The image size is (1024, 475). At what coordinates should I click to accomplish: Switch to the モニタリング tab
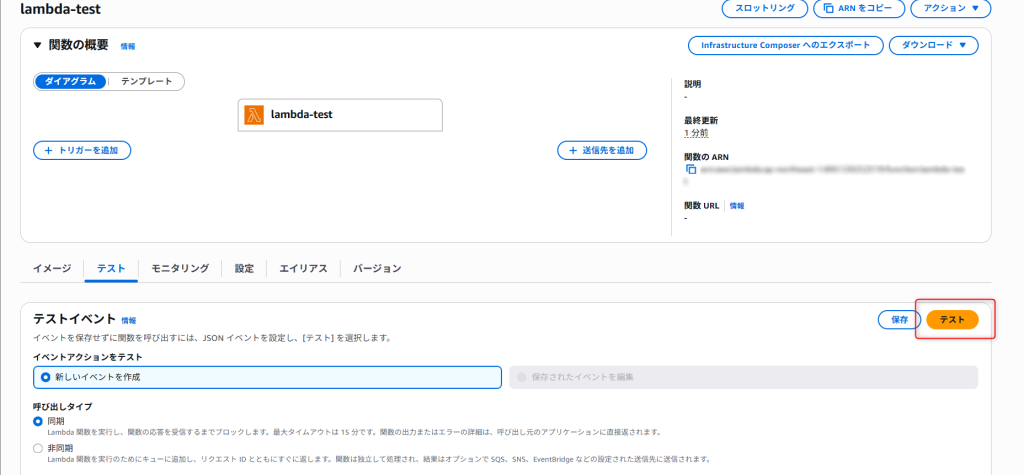[x=180, y=269]
